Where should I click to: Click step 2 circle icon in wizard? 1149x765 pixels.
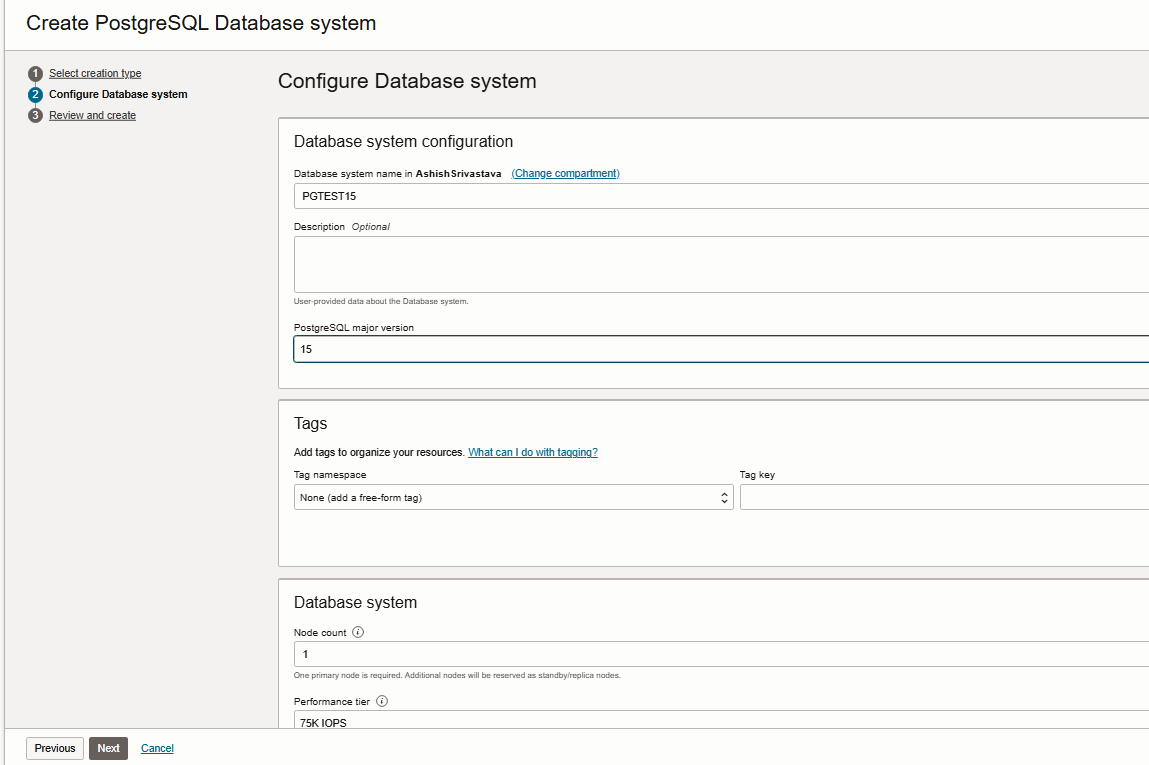pos(36,95)
